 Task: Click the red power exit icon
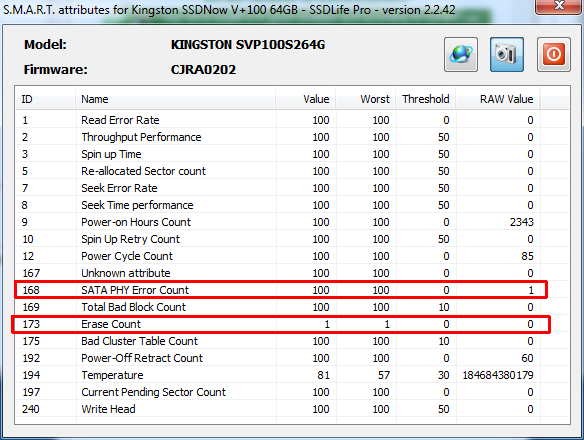[x=553, y=54]
